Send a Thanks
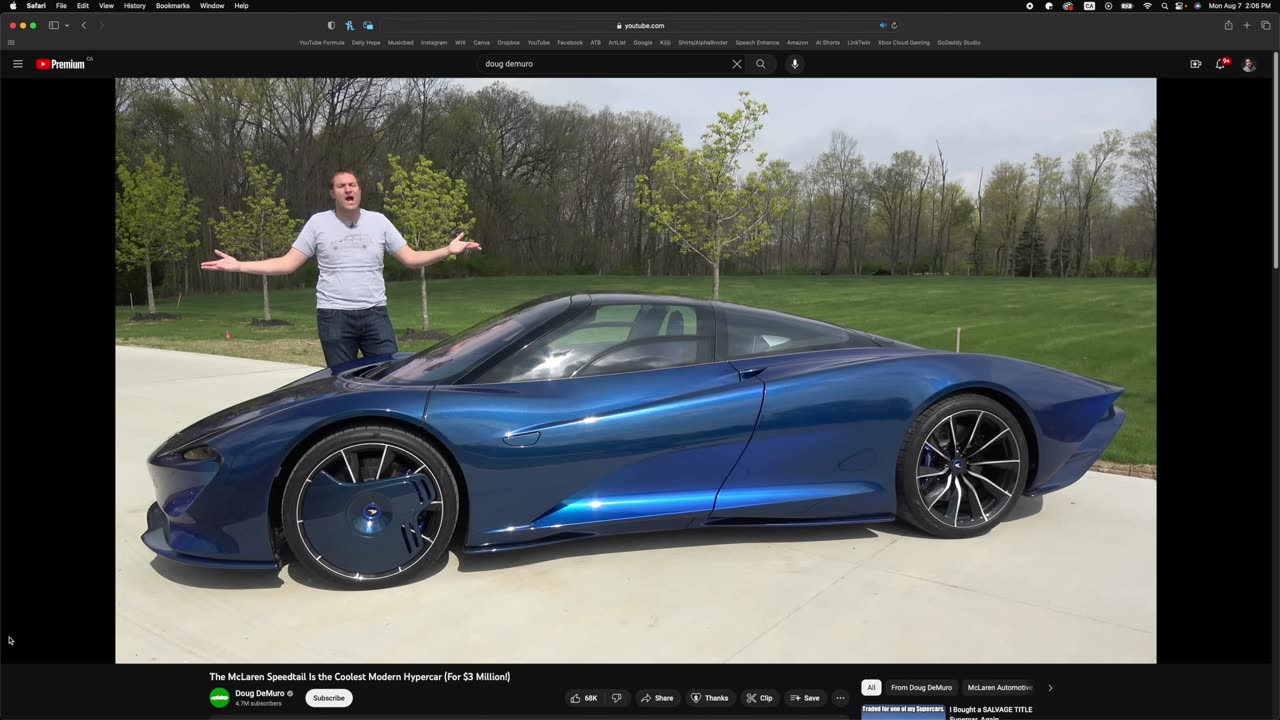The height and width of the screenshot is (720, 1280). coord(709,698)
